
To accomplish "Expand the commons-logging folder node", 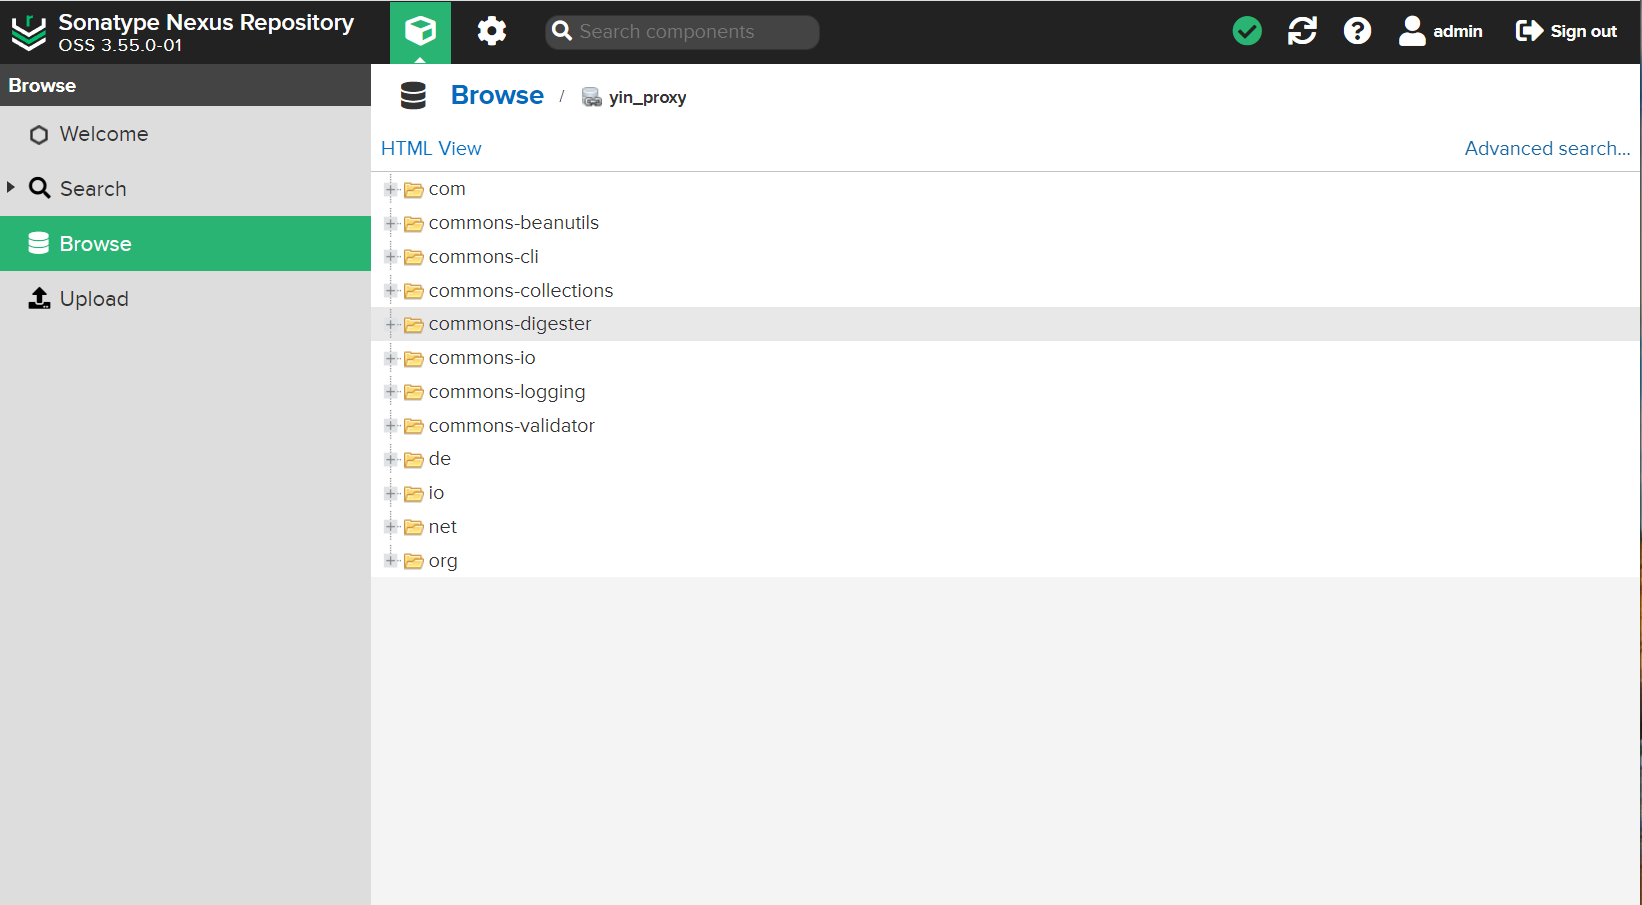I will (391, 392).
